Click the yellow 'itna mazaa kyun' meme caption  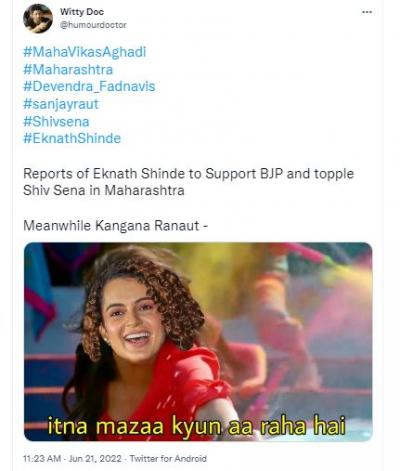click(x=196, y=425)
